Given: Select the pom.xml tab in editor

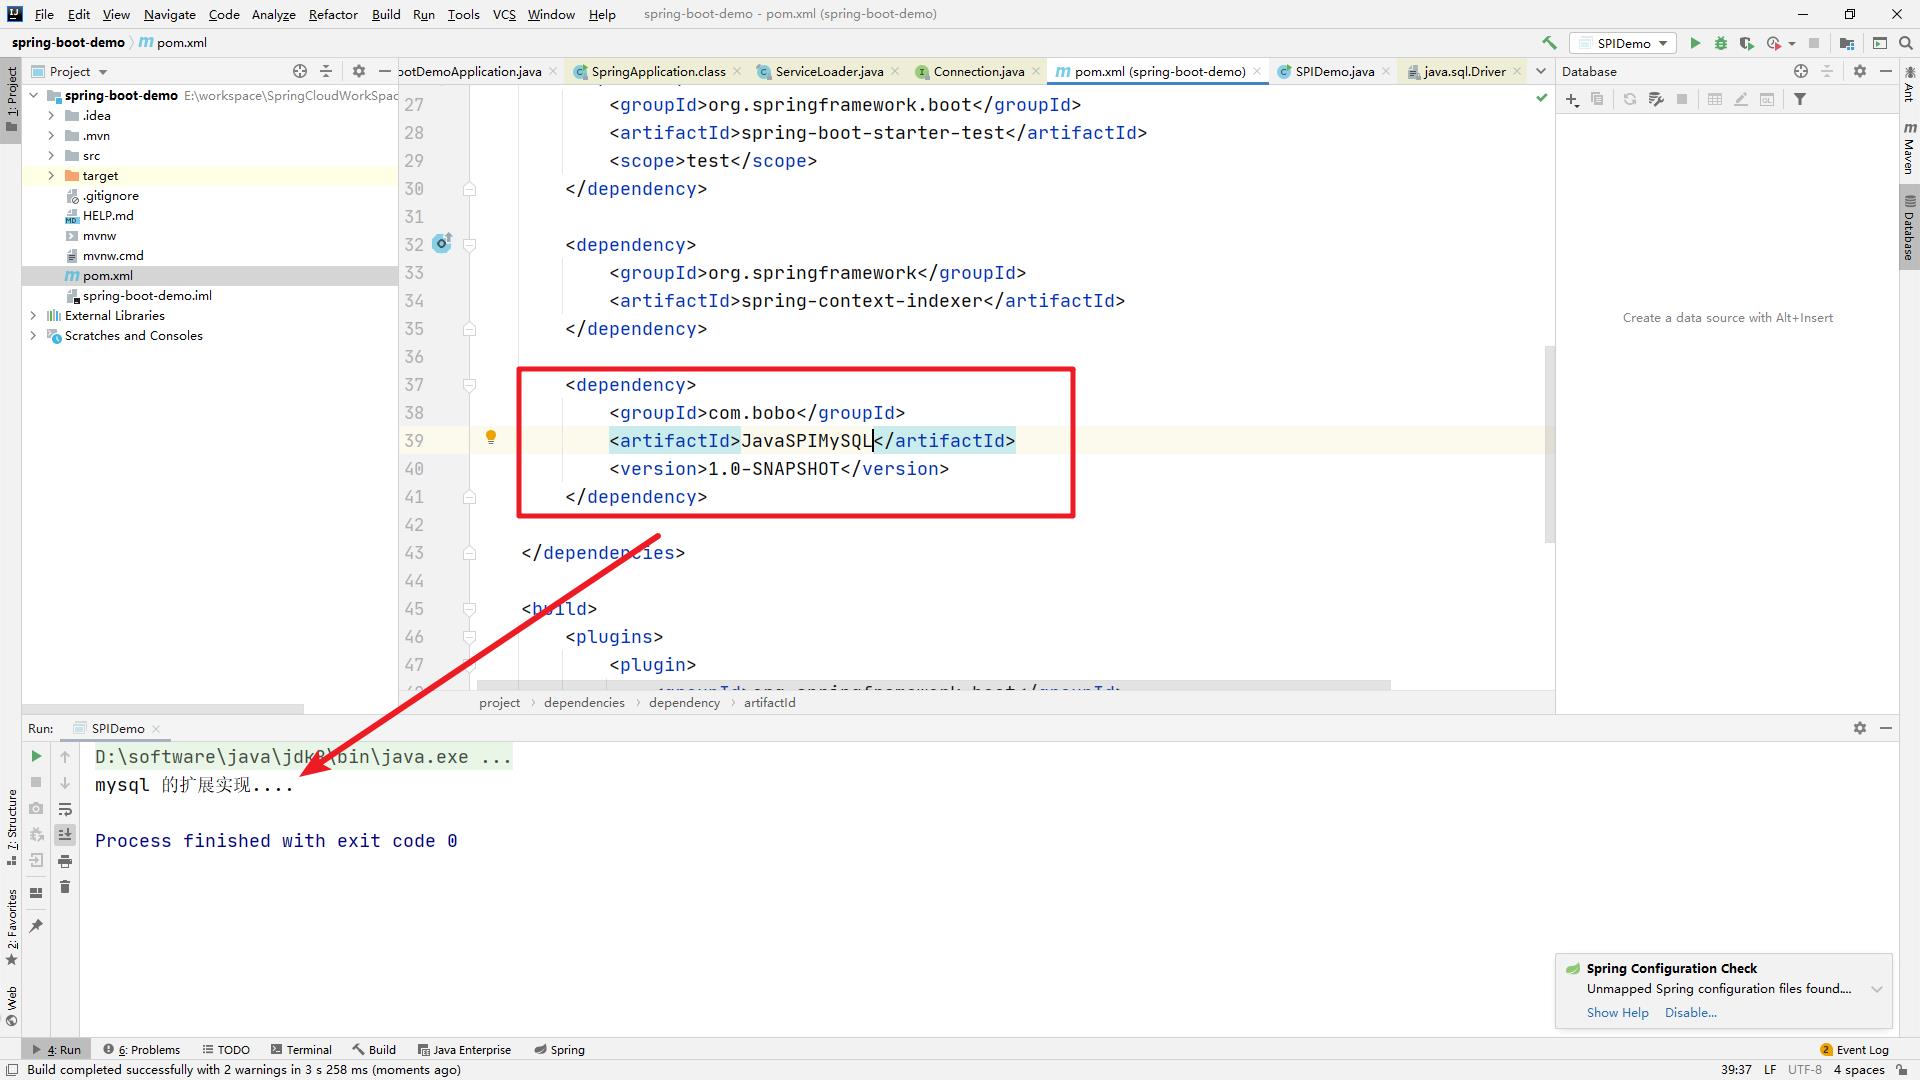Looking at the screenshot, I should tap(1155, 71).
